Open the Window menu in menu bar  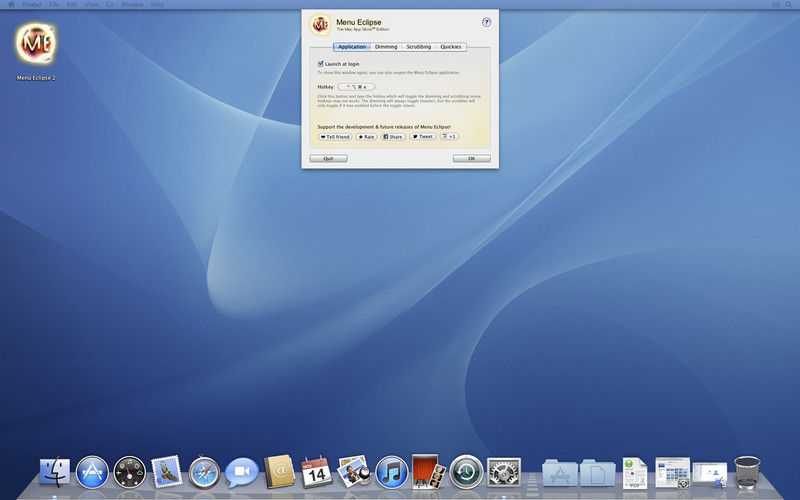132,5
